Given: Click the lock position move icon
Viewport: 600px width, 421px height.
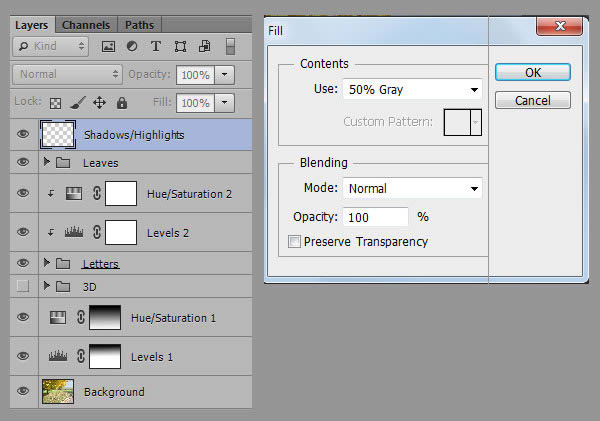Looking at the screenshot, I should tap(99, 103).
